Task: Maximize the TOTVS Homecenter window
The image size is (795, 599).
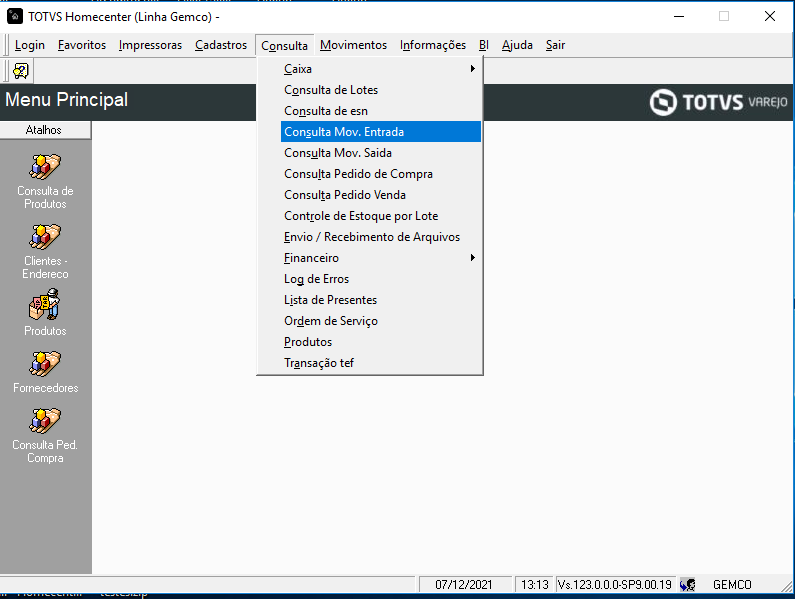Action: (x=724, y=16)
